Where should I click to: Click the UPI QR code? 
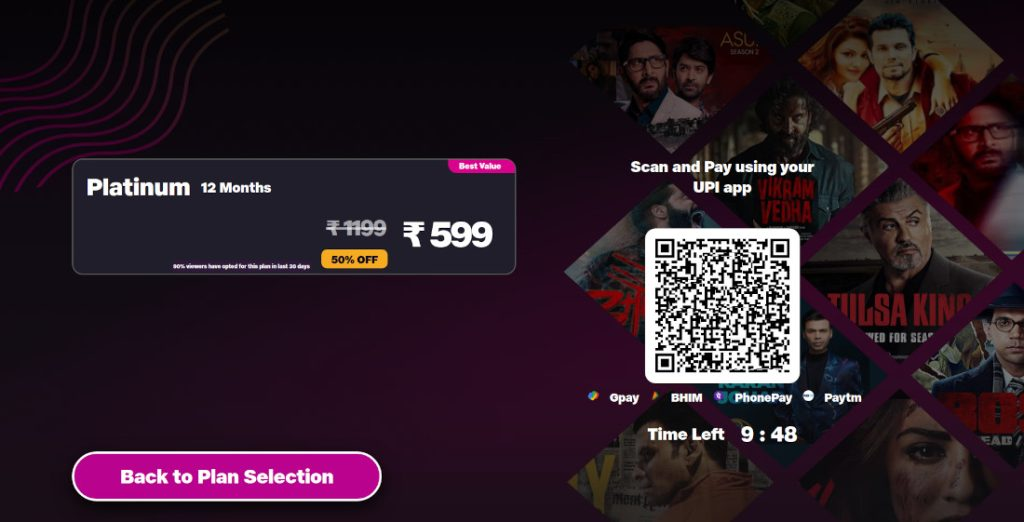722,306
